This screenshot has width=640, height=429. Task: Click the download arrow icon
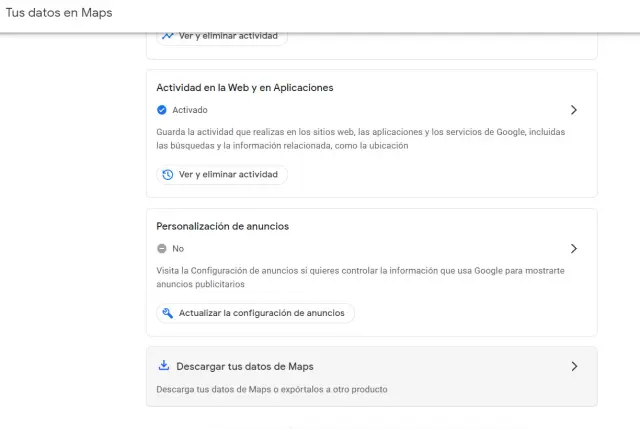[x=164, y=366]
